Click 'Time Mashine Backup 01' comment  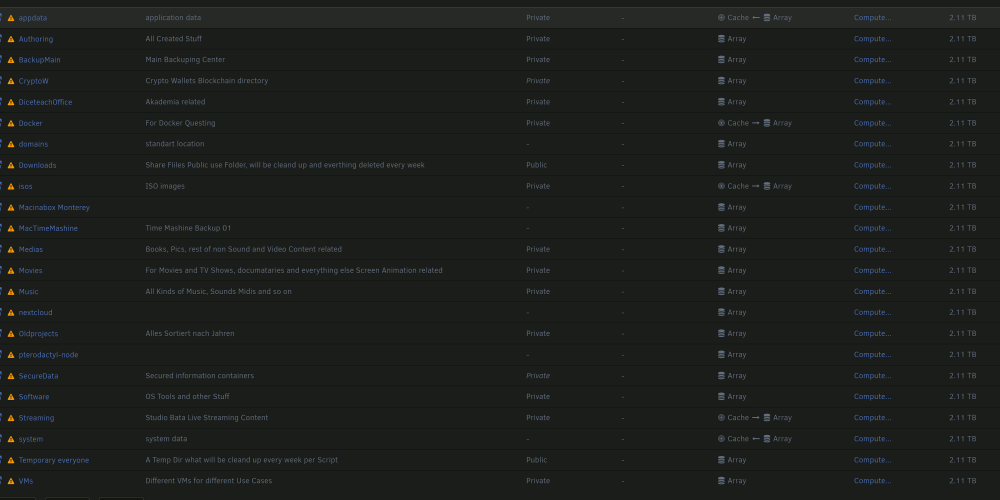point(188,228)
